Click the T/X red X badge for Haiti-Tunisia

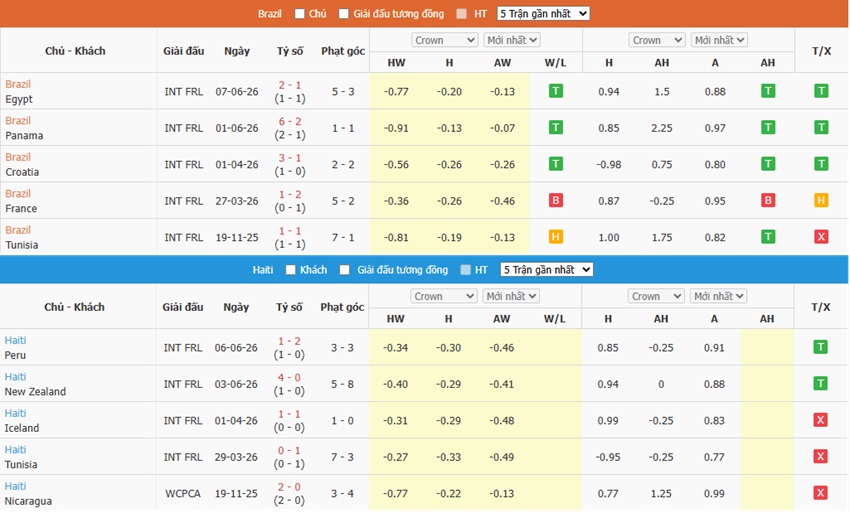point(821,457)
